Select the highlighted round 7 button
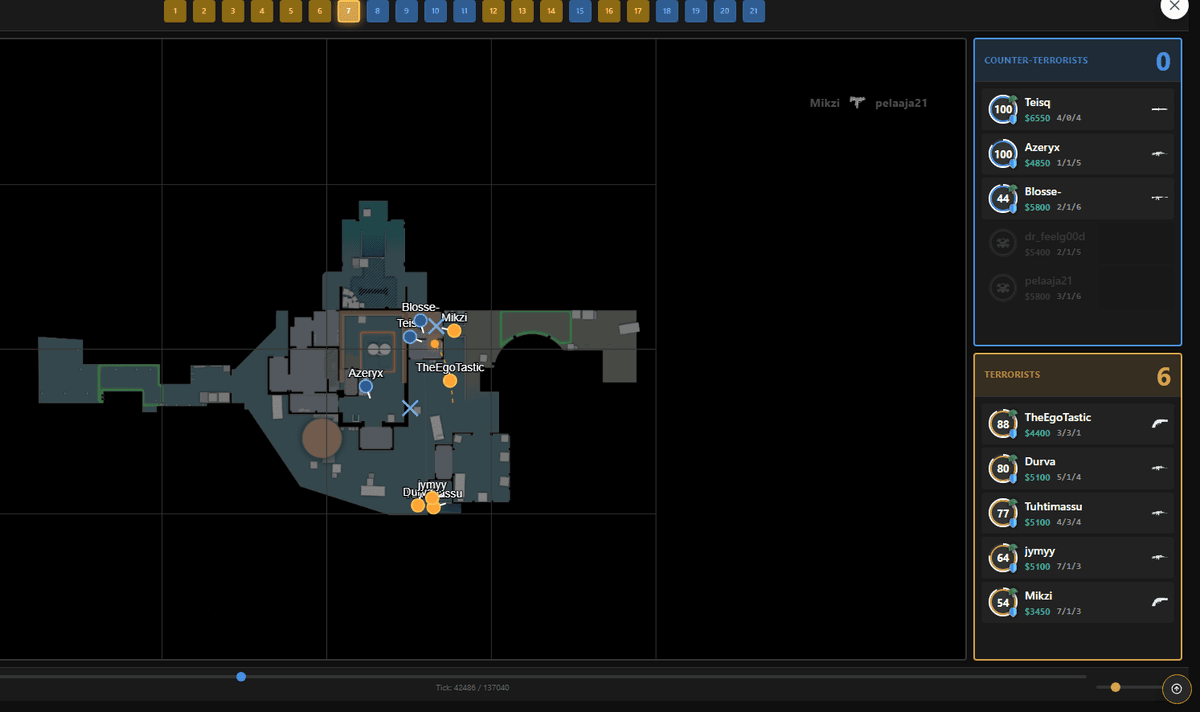Image resolution: width=1200 pixels, height=712 pixels. point(349,11)
